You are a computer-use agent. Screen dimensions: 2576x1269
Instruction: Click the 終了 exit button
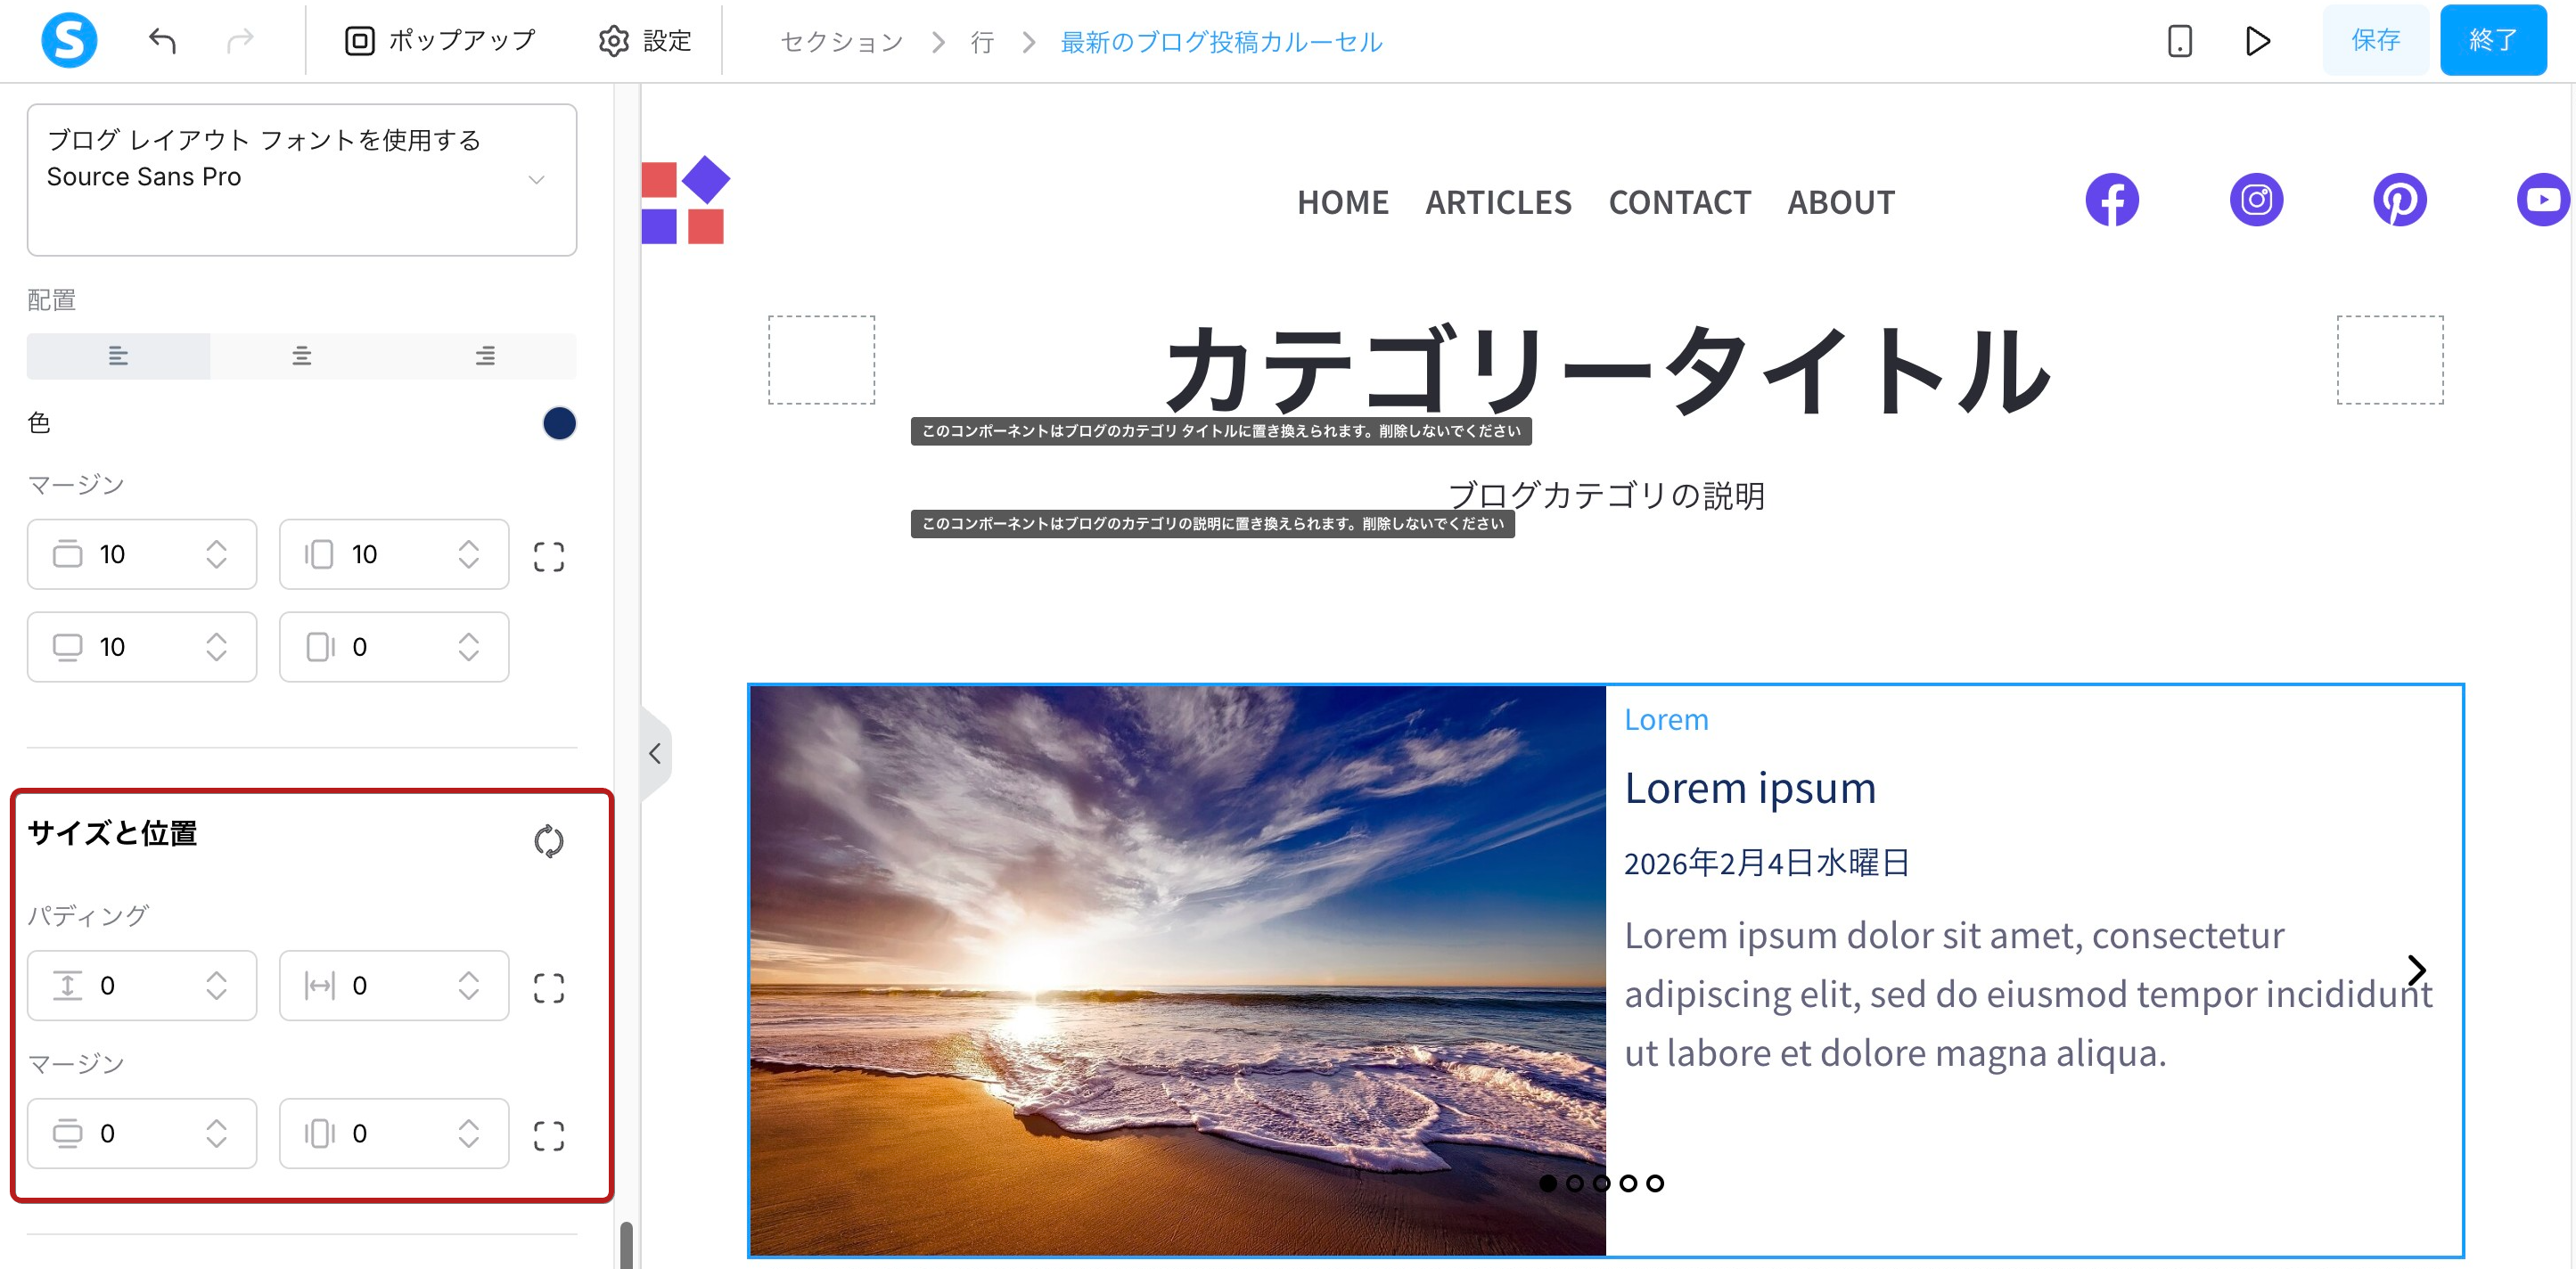[x=2492, y=40]
